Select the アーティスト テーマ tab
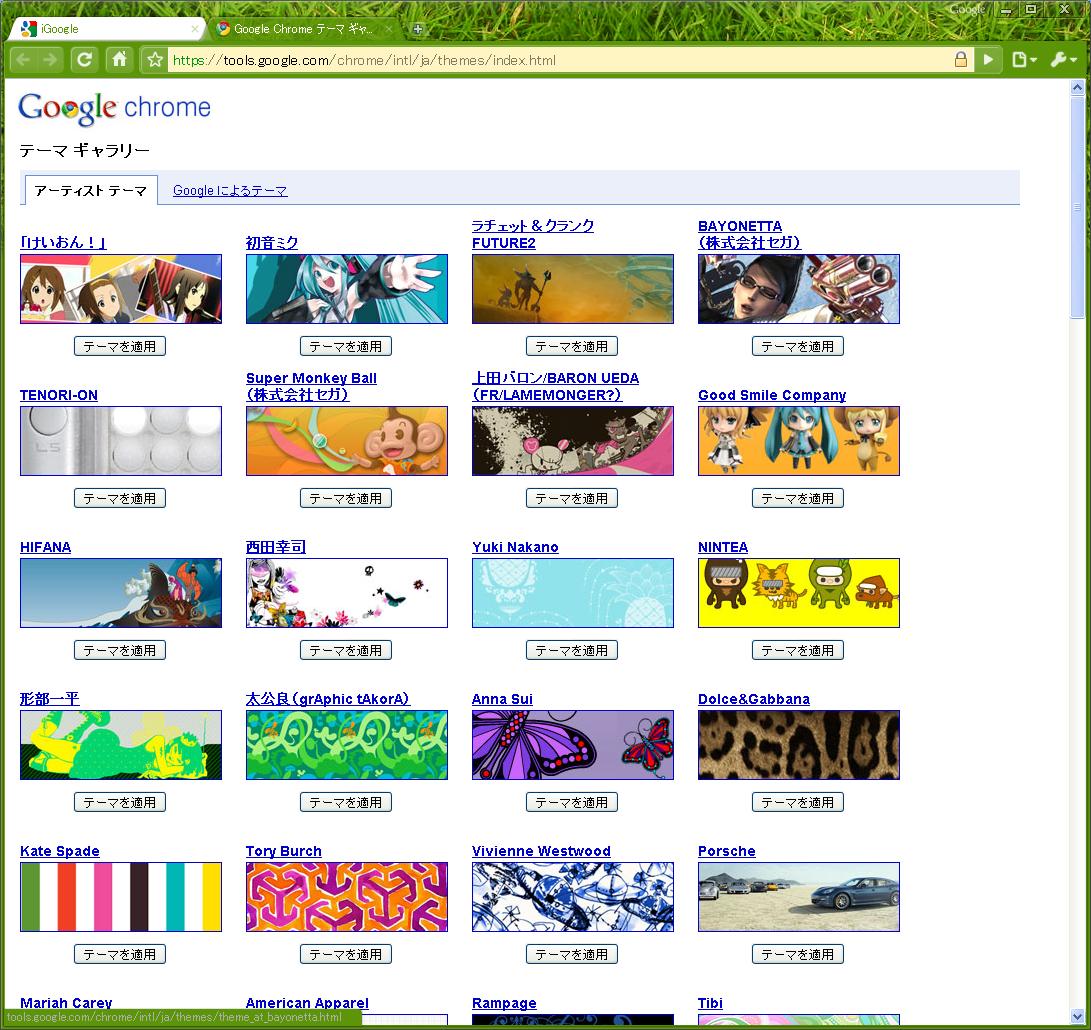Screen dimensions: 1091x1030 (91, 191)
